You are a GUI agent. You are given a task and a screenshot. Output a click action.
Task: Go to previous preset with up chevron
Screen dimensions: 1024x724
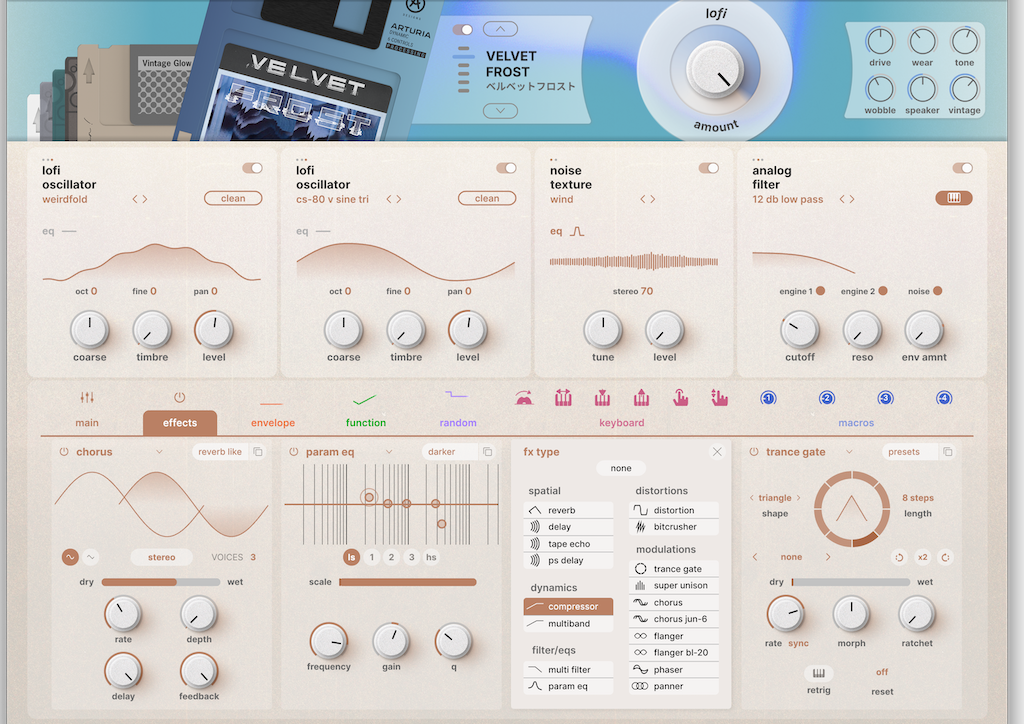(500, 29)
